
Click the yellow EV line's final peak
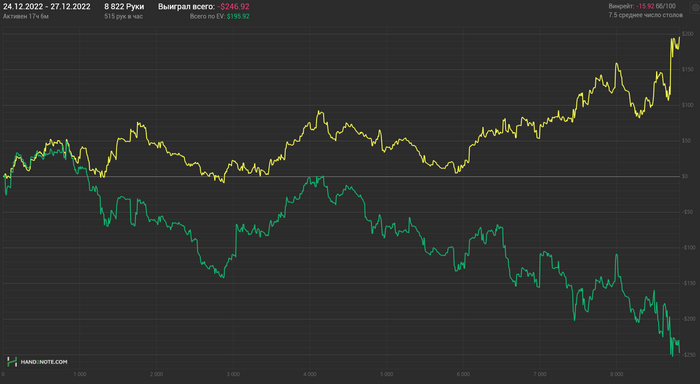[679, 37]
